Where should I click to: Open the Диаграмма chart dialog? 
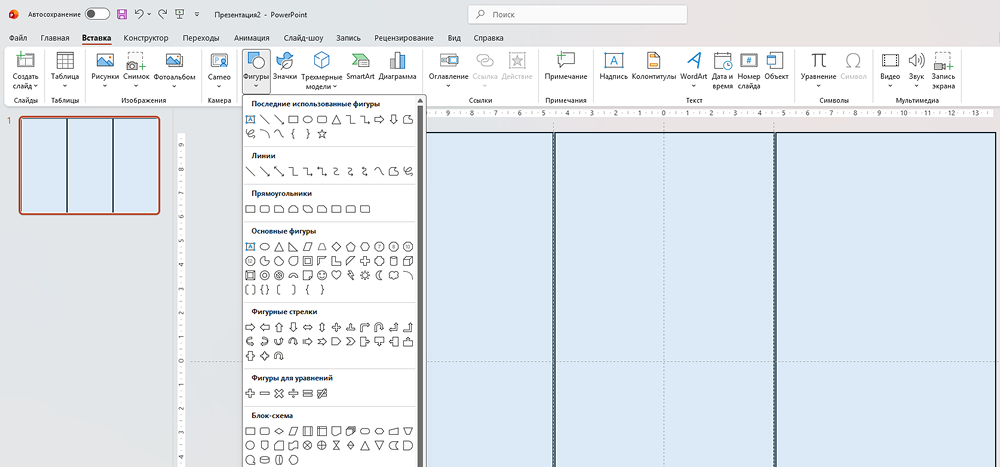point(397,66)
